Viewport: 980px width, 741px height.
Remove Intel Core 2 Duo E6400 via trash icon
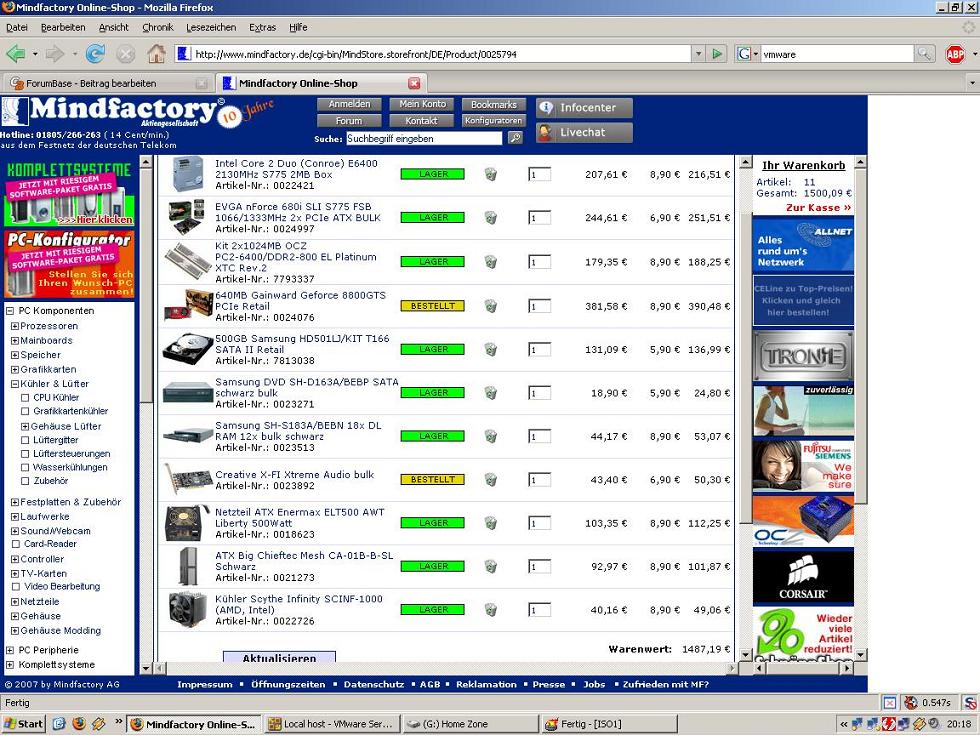point(491,174)
